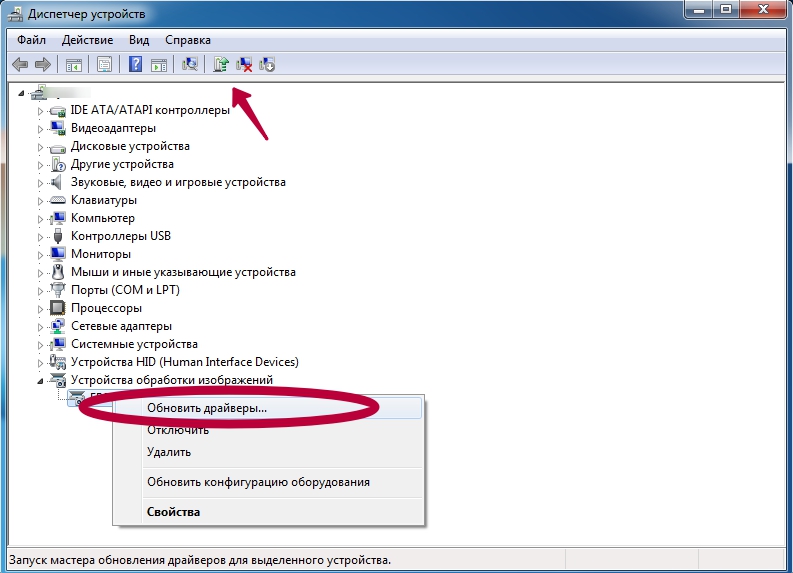Screen dimensions: 793x573
Task: Open the Действие menu
Action: (x=88, y=40)
